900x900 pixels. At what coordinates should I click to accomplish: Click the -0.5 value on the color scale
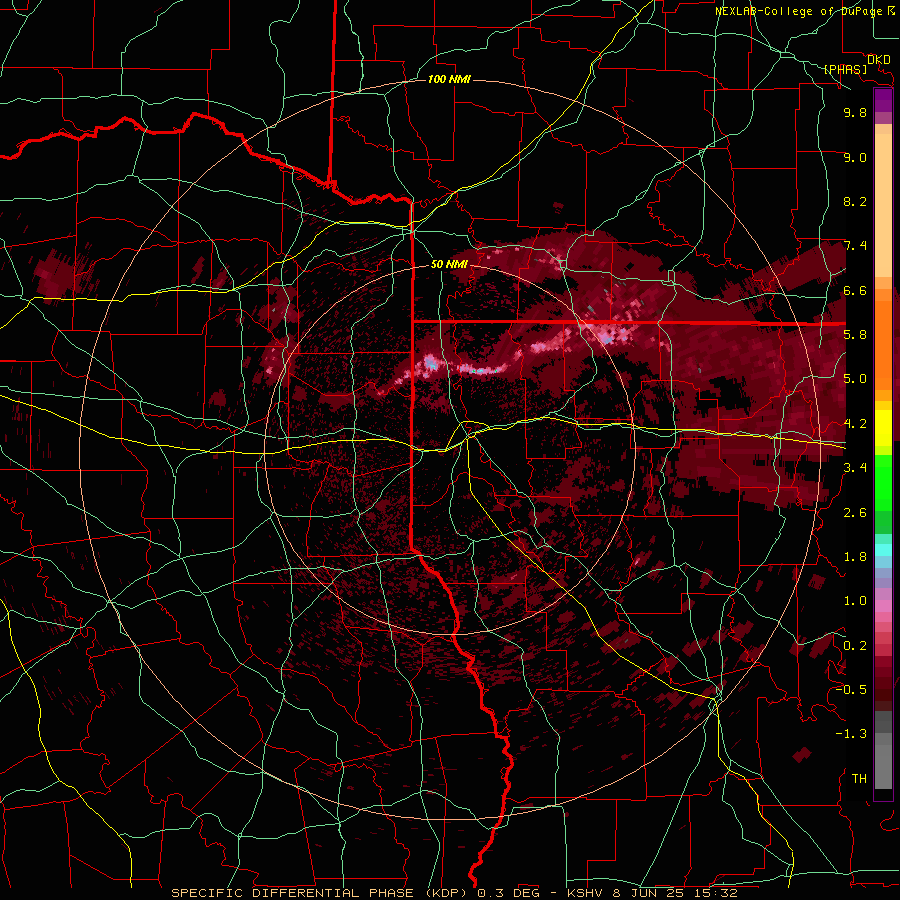coord(851,690)
